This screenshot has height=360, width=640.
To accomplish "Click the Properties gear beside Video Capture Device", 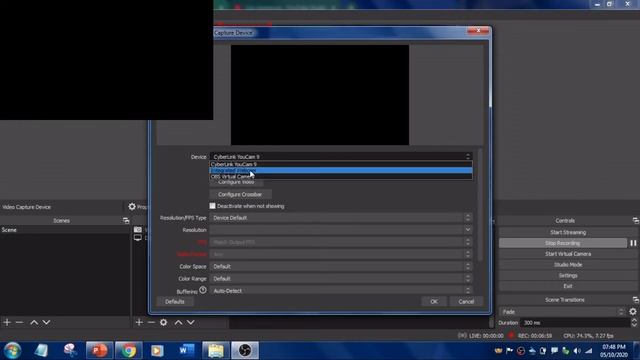I will point(132,207).
